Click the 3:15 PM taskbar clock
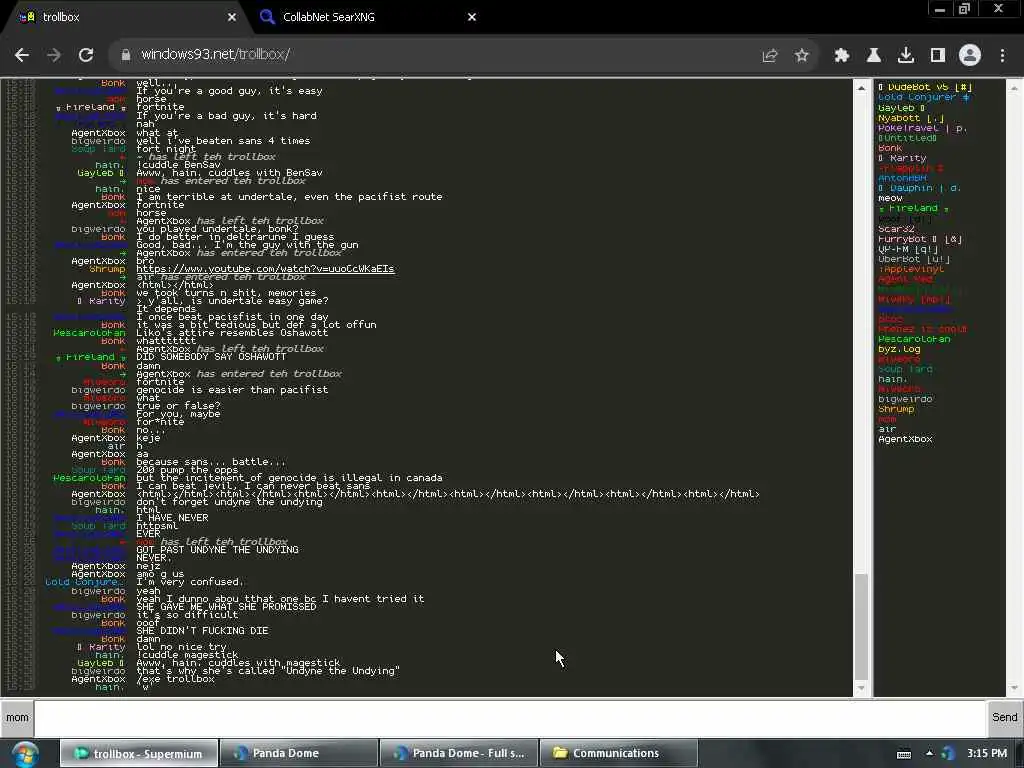 [x=987, y=754]
